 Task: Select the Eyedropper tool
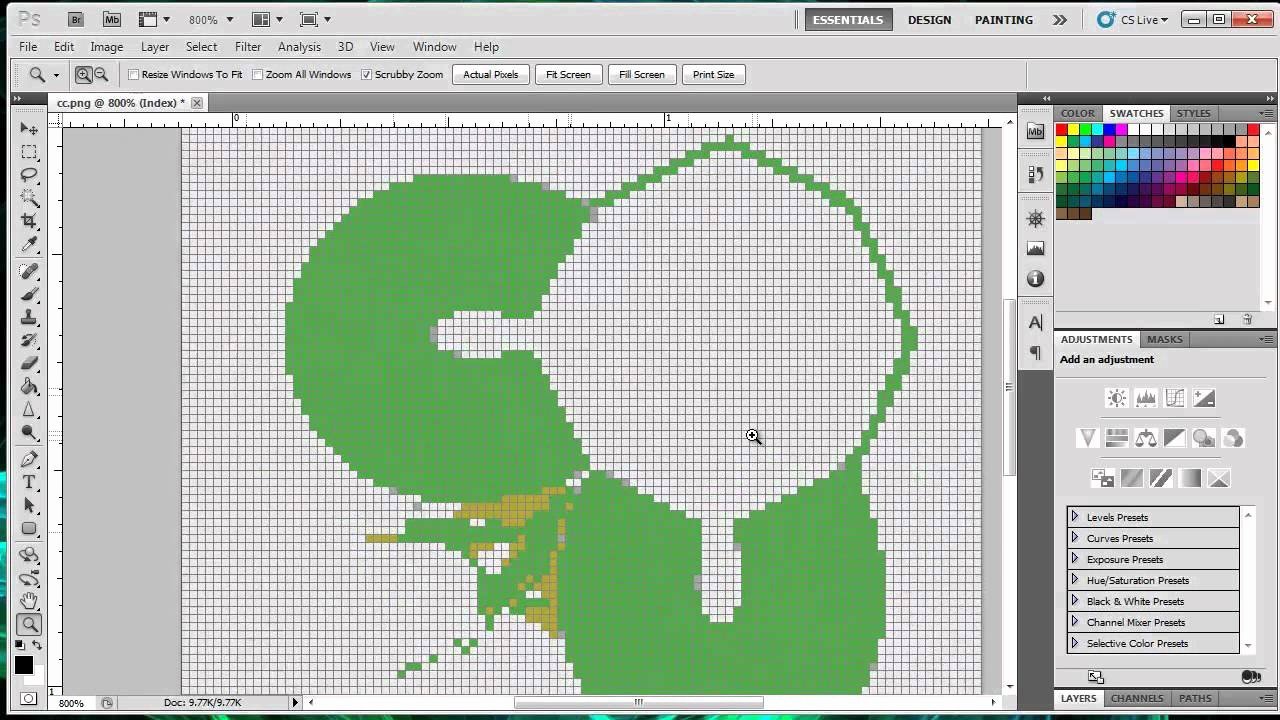(29, 244)
